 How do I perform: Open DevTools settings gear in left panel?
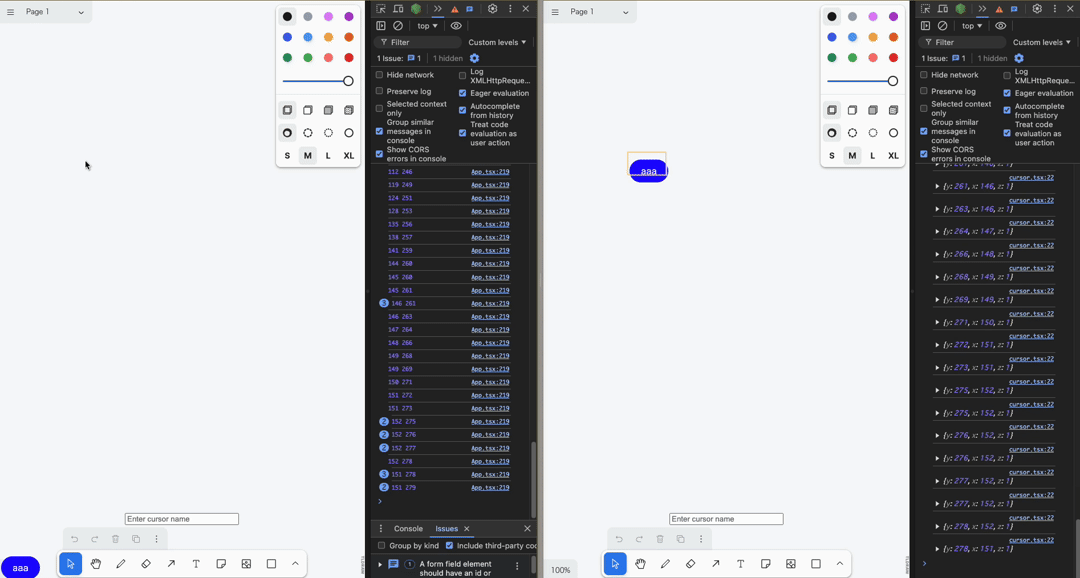click(492, 9)
